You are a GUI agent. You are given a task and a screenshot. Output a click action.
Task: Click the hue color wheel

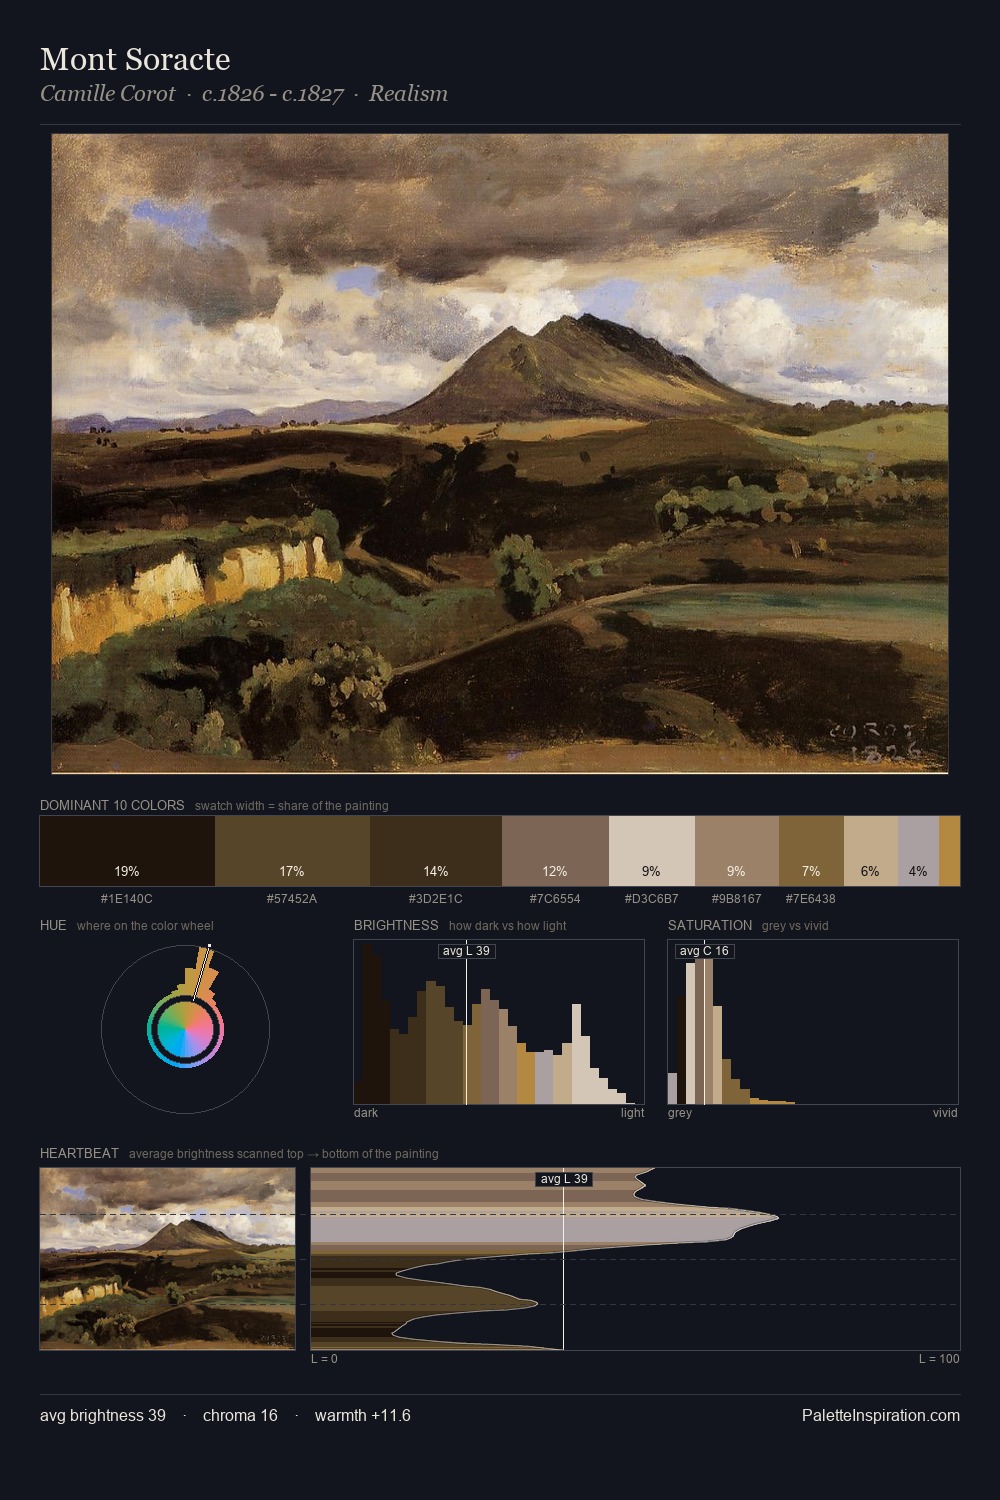coord(185,1029)
